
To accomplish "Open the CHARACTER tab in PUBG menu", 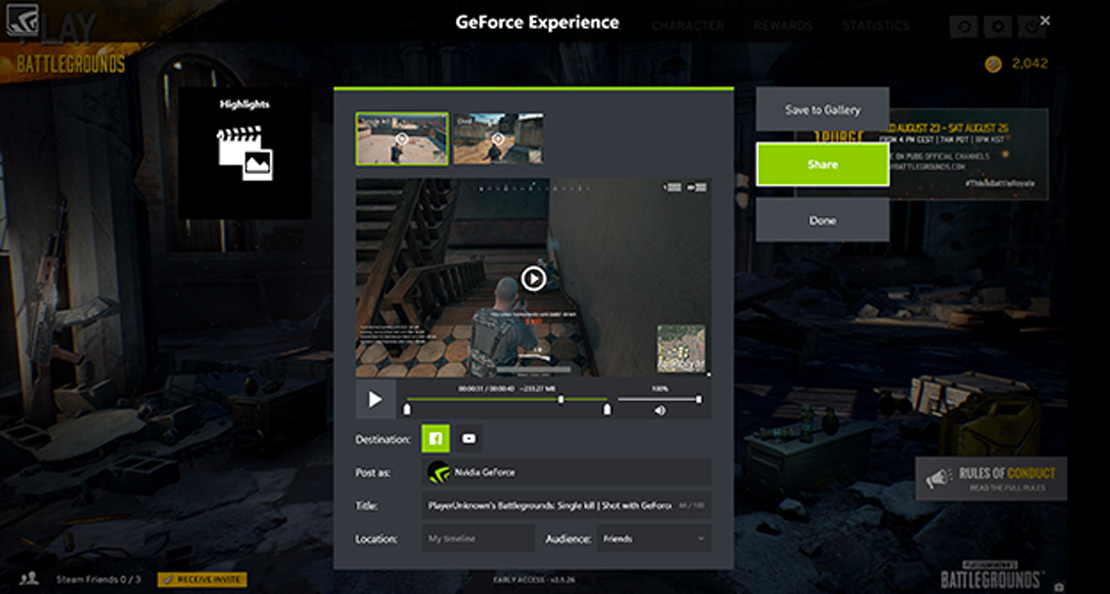I will tap(688, 25).
